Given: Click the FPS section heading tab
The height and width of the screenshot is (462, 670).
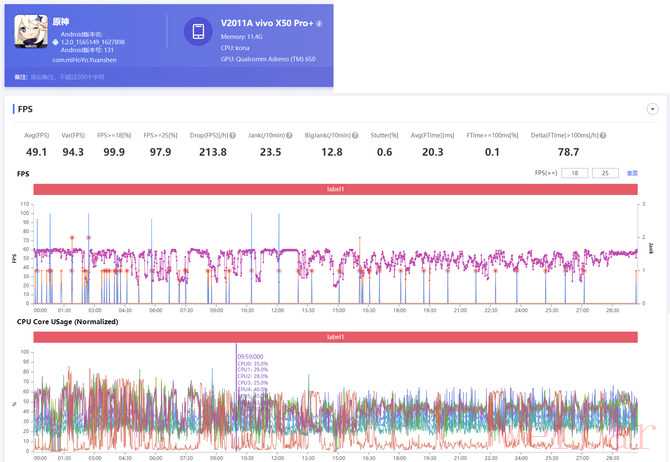Looking at the screenshot, I should [x=25, y=108].
